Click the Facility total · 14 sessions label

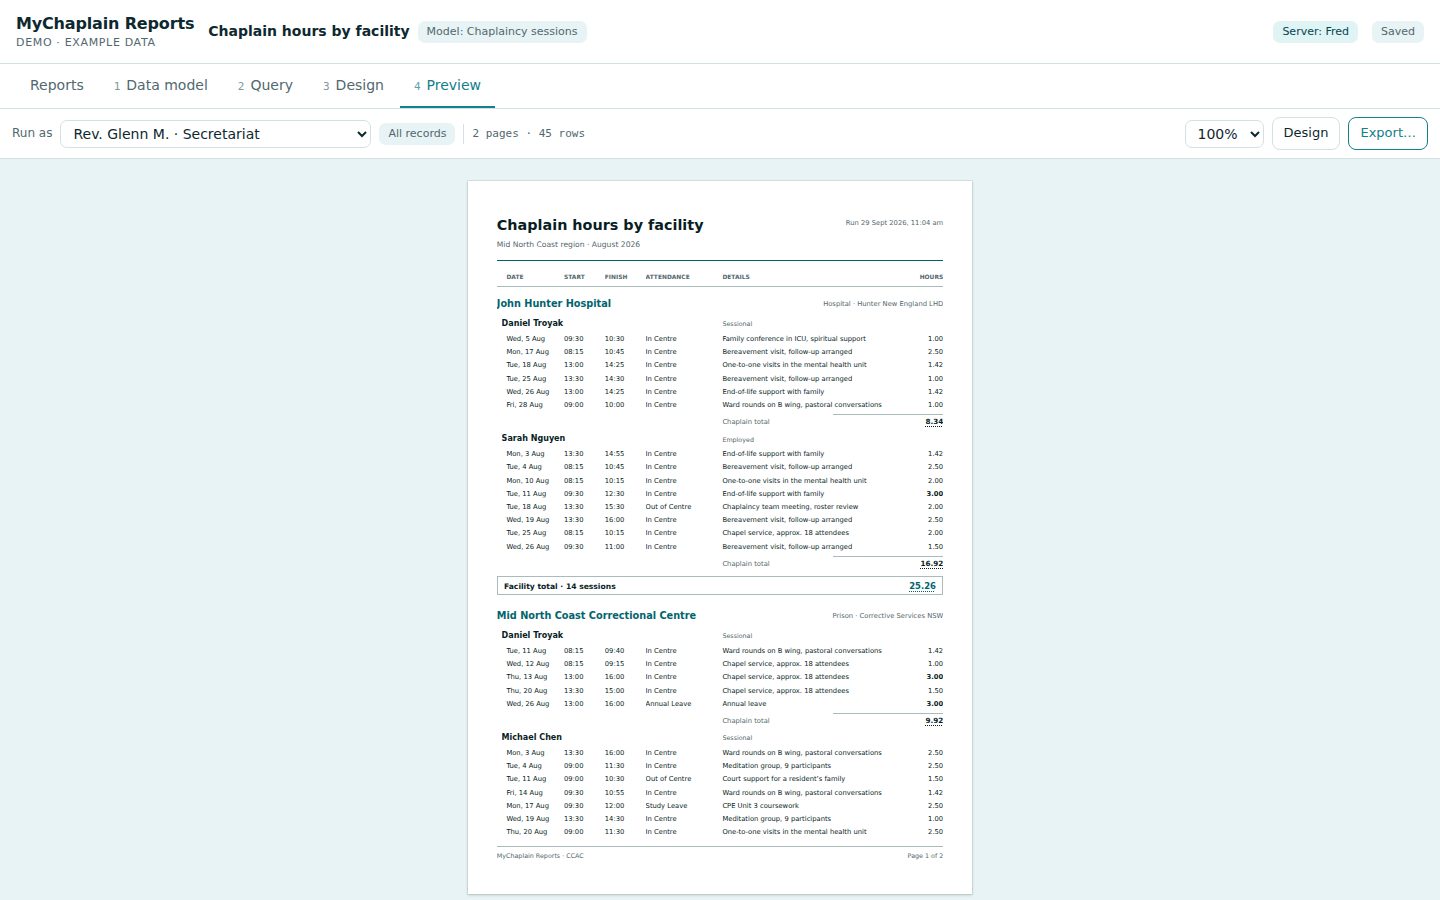[x=560, y=587]
